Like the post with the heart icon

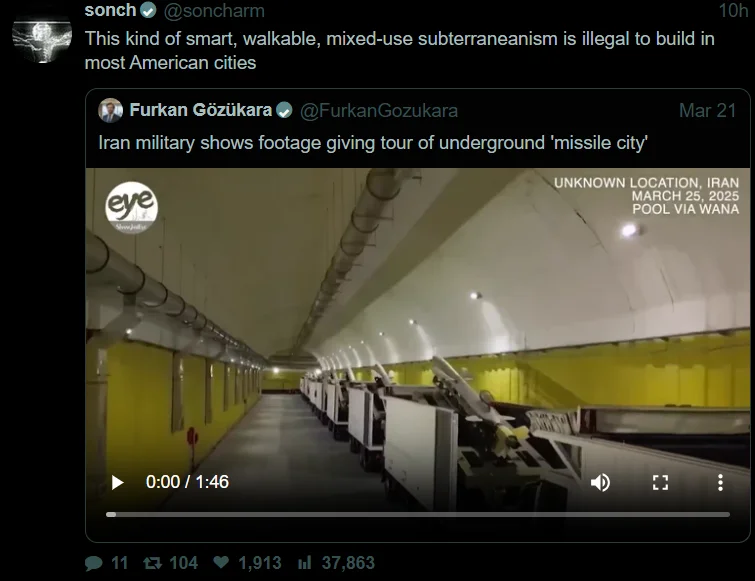[221, 562]
